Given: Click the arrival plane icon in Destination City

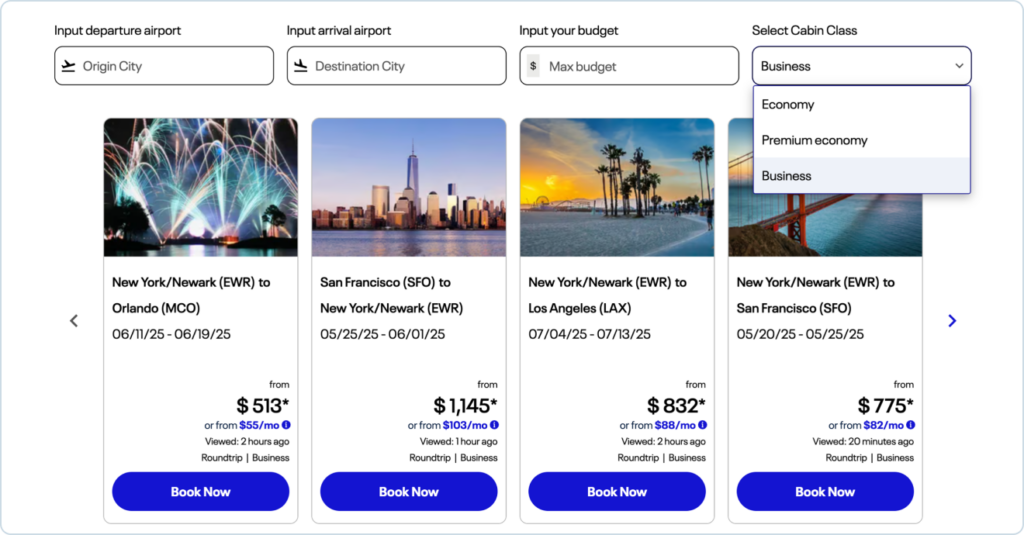Looking at the screenshot, I should coord(300,66).
